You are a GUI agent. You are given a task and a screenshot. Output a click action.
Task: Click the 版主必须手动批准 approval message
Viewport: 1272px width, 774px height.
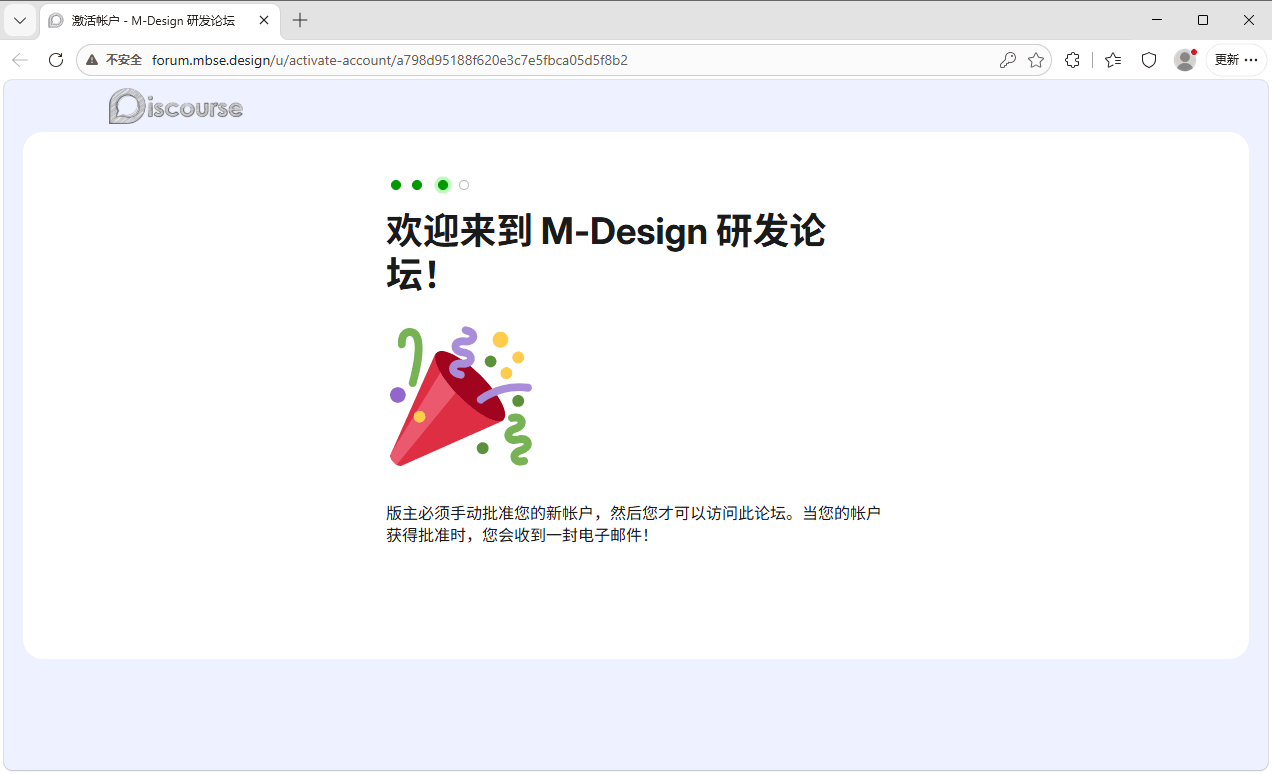[x=633, y=524]
